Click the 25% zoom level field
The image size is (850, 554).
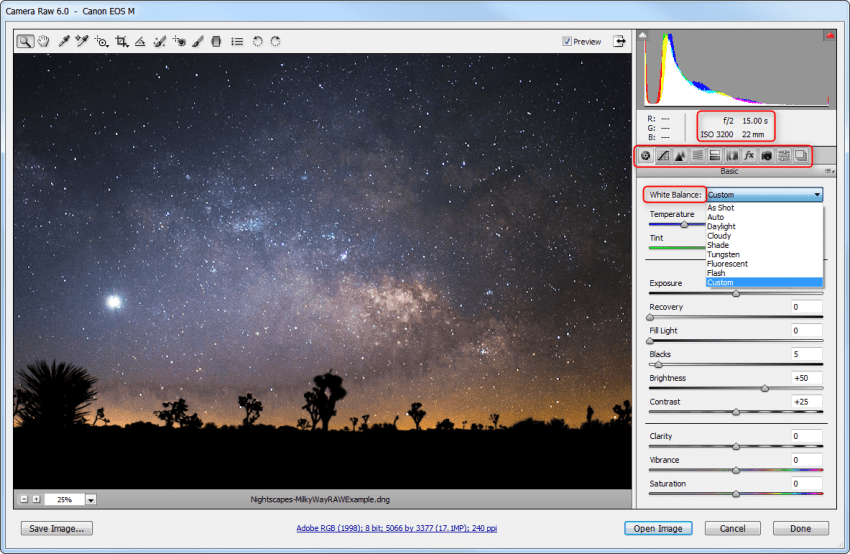click(x=65, y=499)
